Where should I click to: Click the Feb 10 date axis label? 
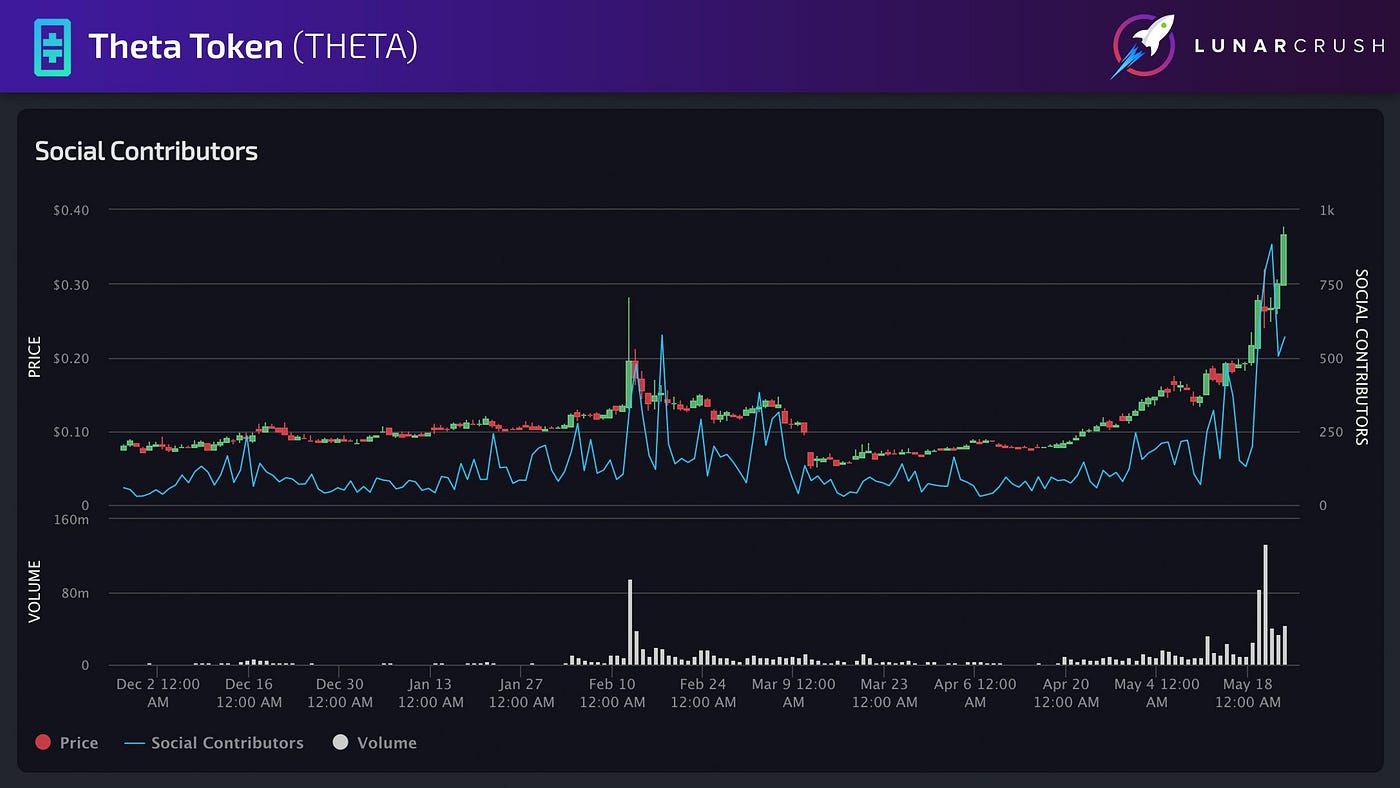coord(613,693)
